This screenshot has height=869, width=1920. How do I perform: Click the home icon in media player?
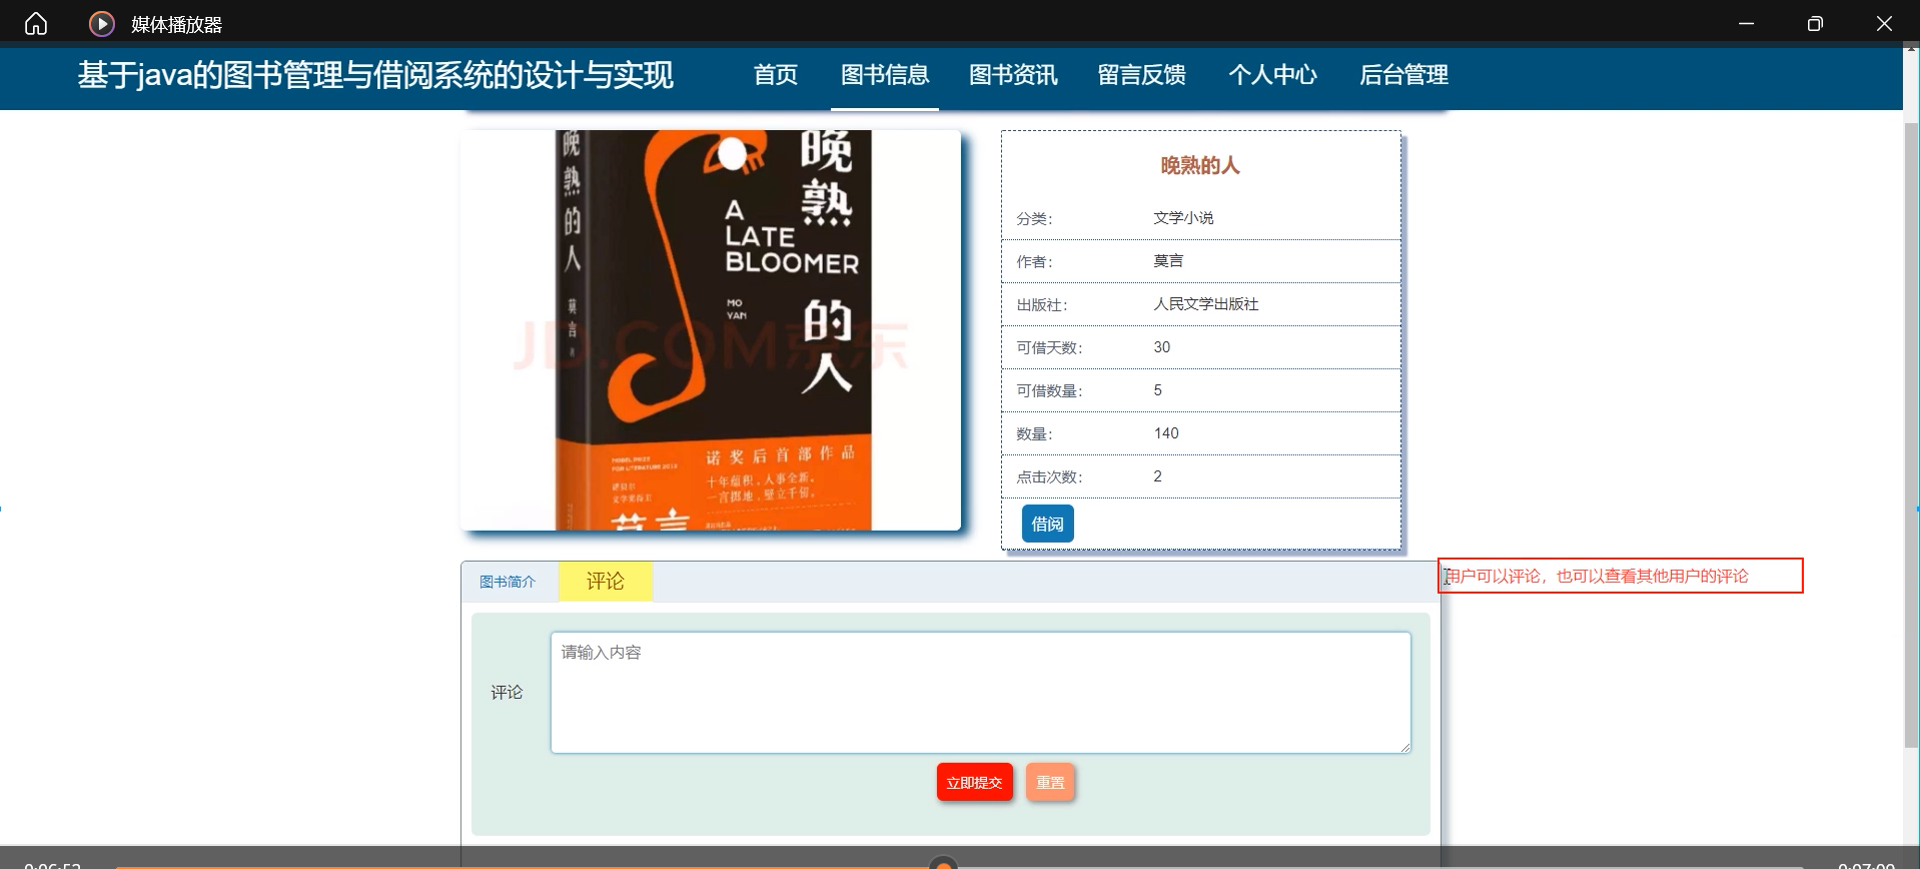(36, 24)
